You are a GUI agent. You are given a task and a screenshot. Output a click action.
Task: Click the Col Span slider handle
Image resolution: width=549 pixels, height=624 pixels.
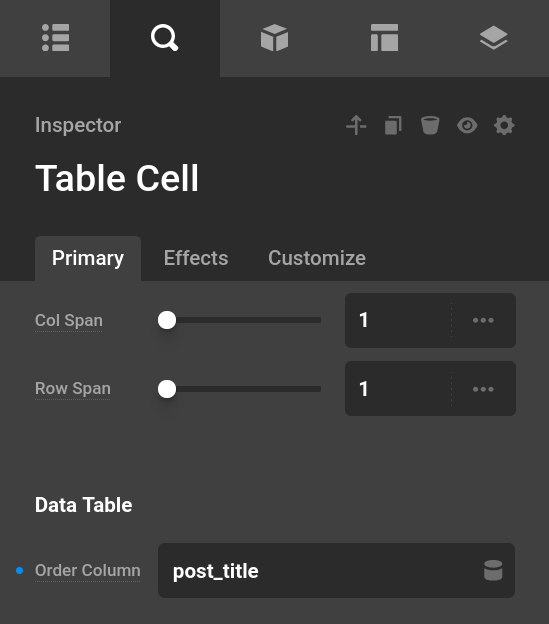[167, 320]
